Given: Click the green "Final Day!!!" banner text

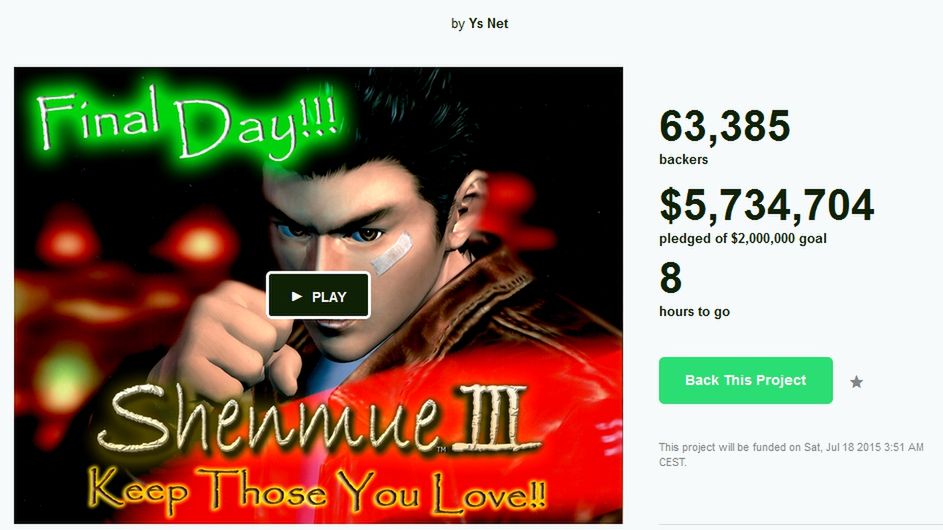Looking at the screenshot, I should (x=186, y=123).
